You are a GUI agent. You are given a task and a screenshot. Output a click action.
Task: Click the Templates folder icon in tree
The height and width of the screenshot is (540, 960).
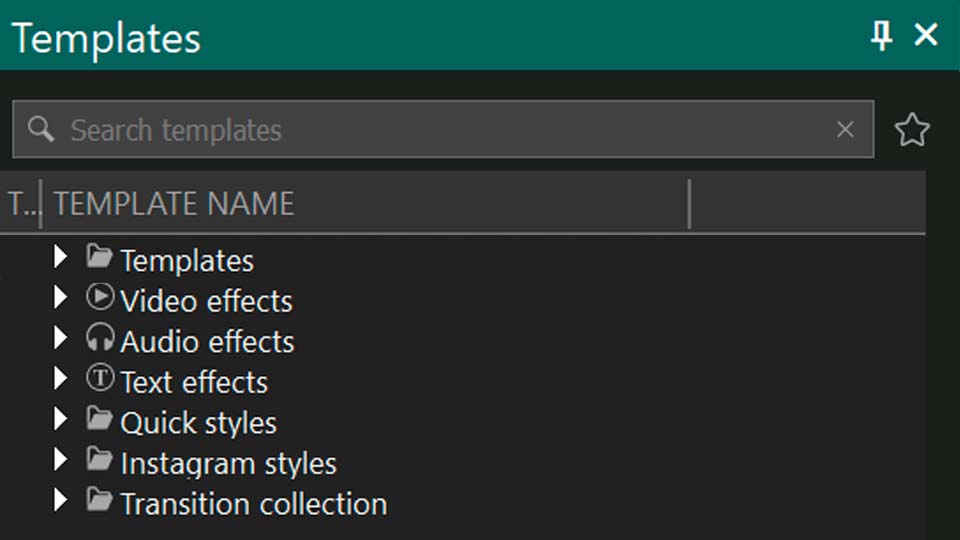pyautogui.click(x=99, y=256)
